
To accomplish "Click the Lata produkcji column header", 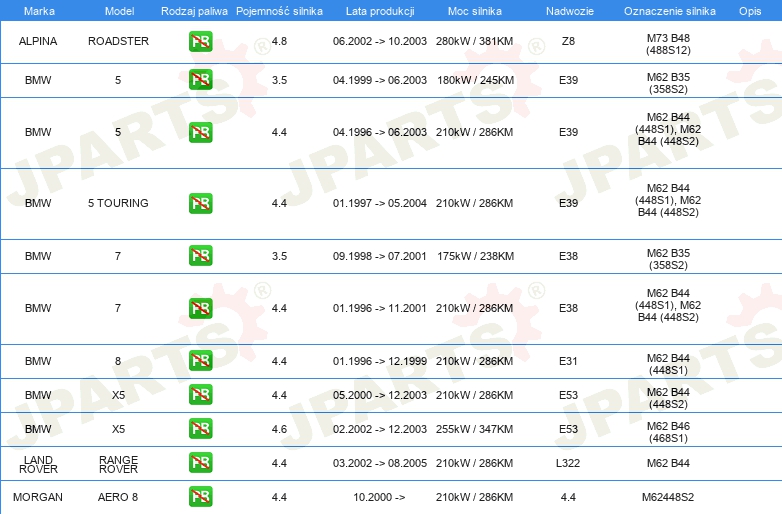I will [x=380, y=11].
